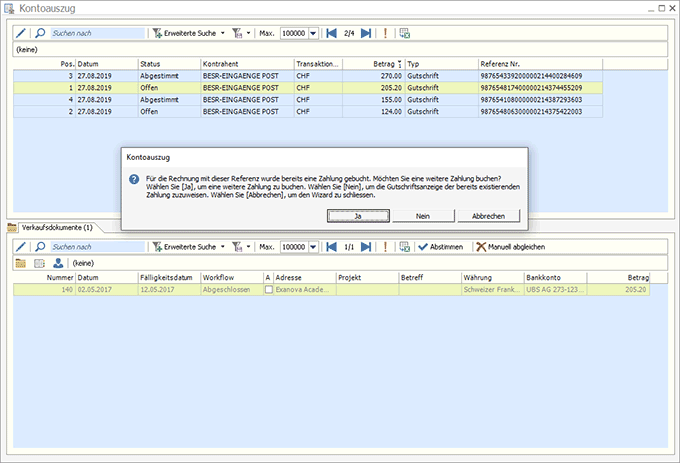
Task: Click the lower Suchen nach search field
Action: (x=98, y=247)
